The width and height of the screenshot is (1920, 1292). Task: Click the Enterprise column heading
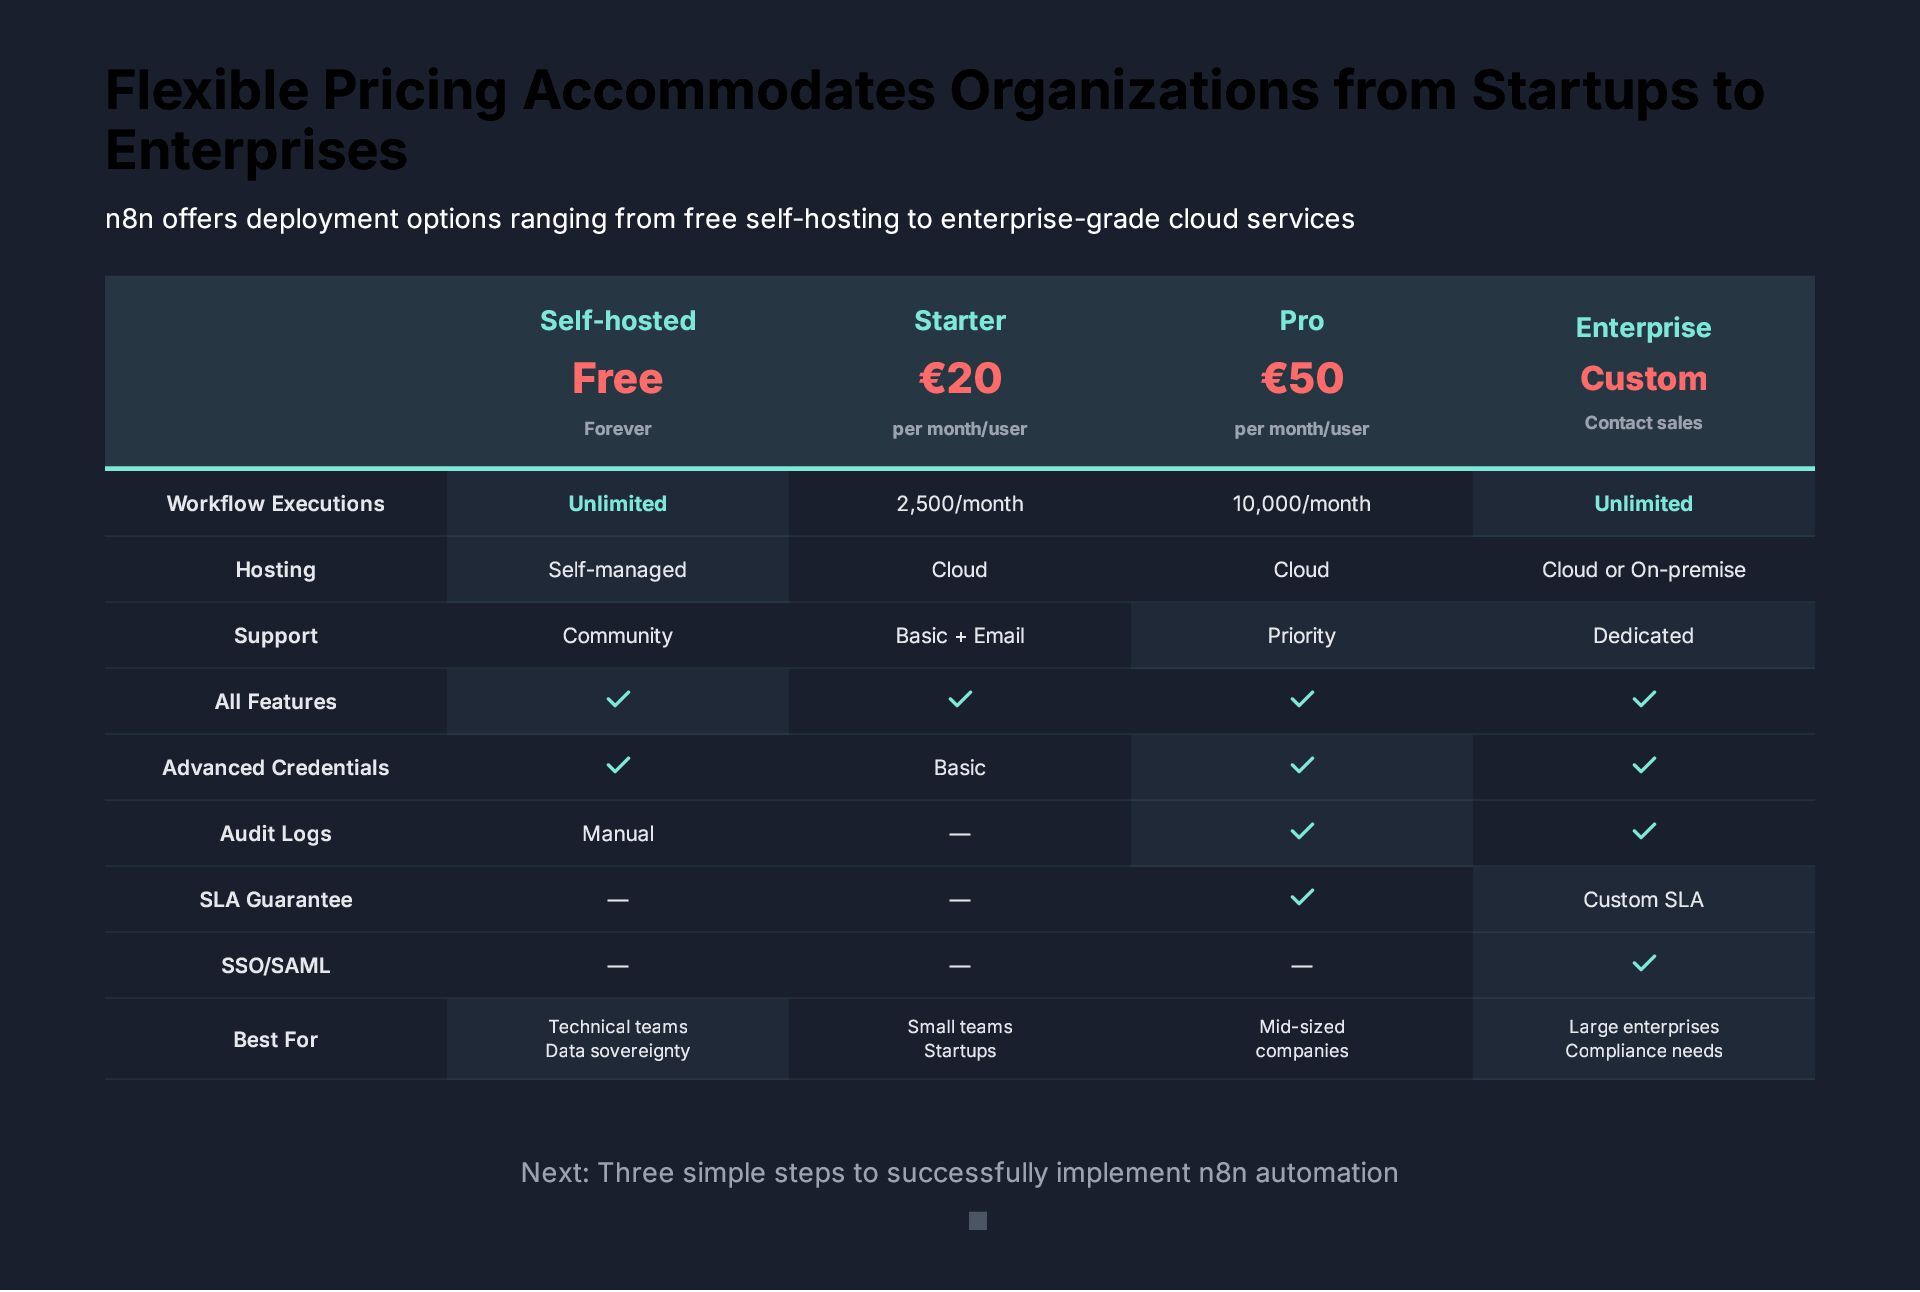click(1643, 327)
